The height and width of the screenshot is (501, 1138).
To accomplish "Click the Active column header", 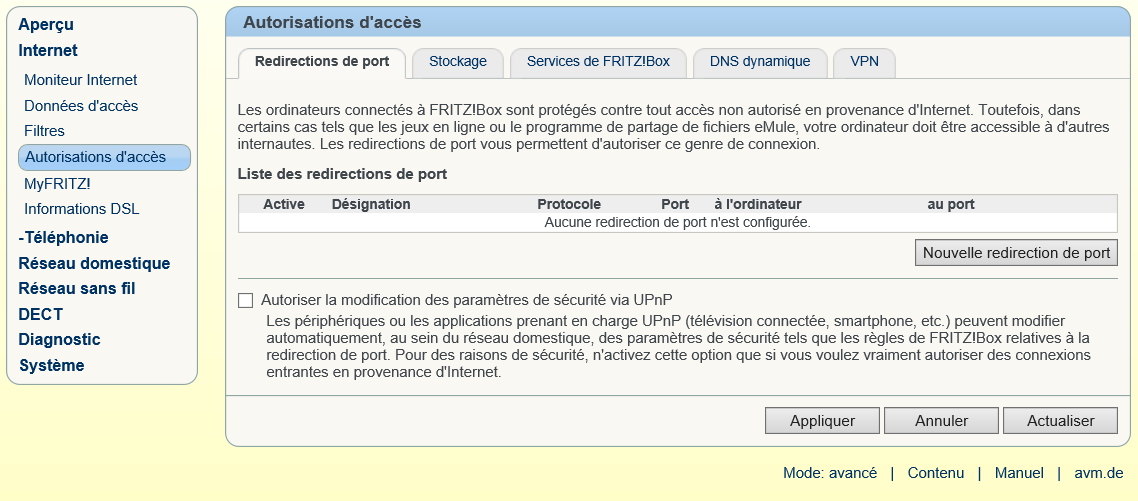I will pos(284,205).
